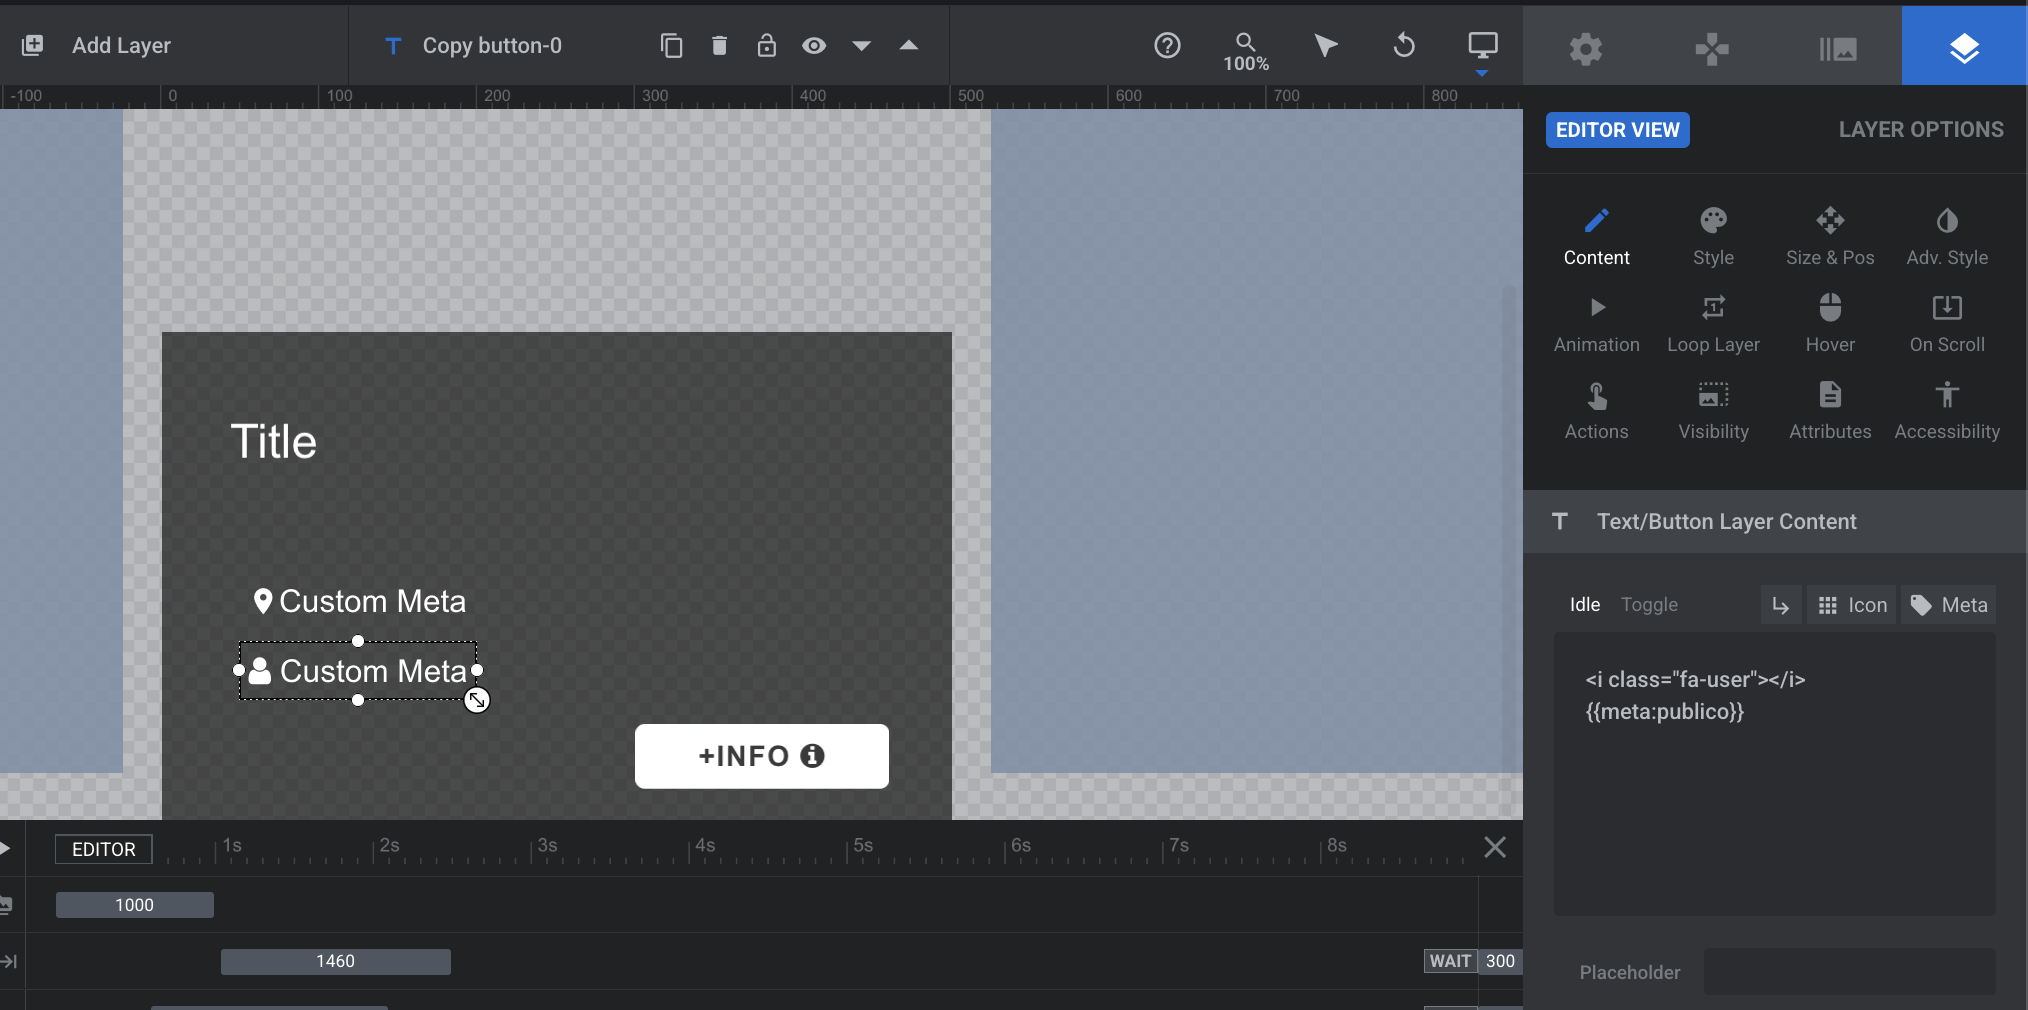The width and height of the screenshot is (2028, 1010).
Task: Expand the layer order down arrow
Action: coord(861,46)
